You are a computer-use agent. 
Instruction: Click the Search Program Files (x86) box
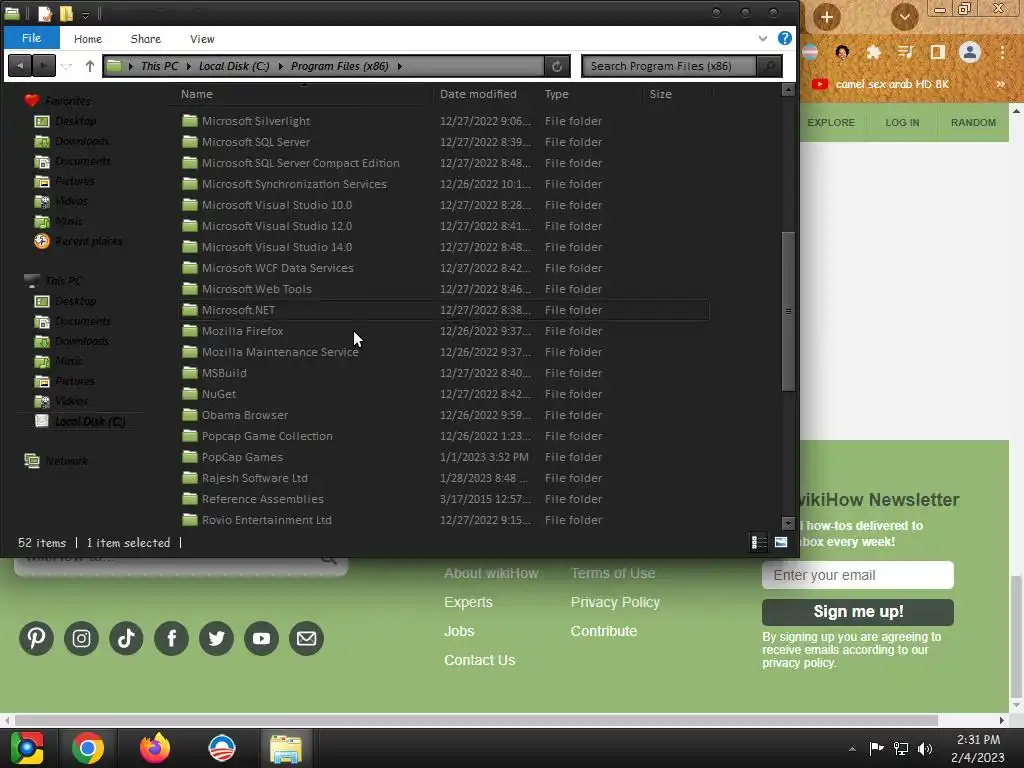point(669,66)
